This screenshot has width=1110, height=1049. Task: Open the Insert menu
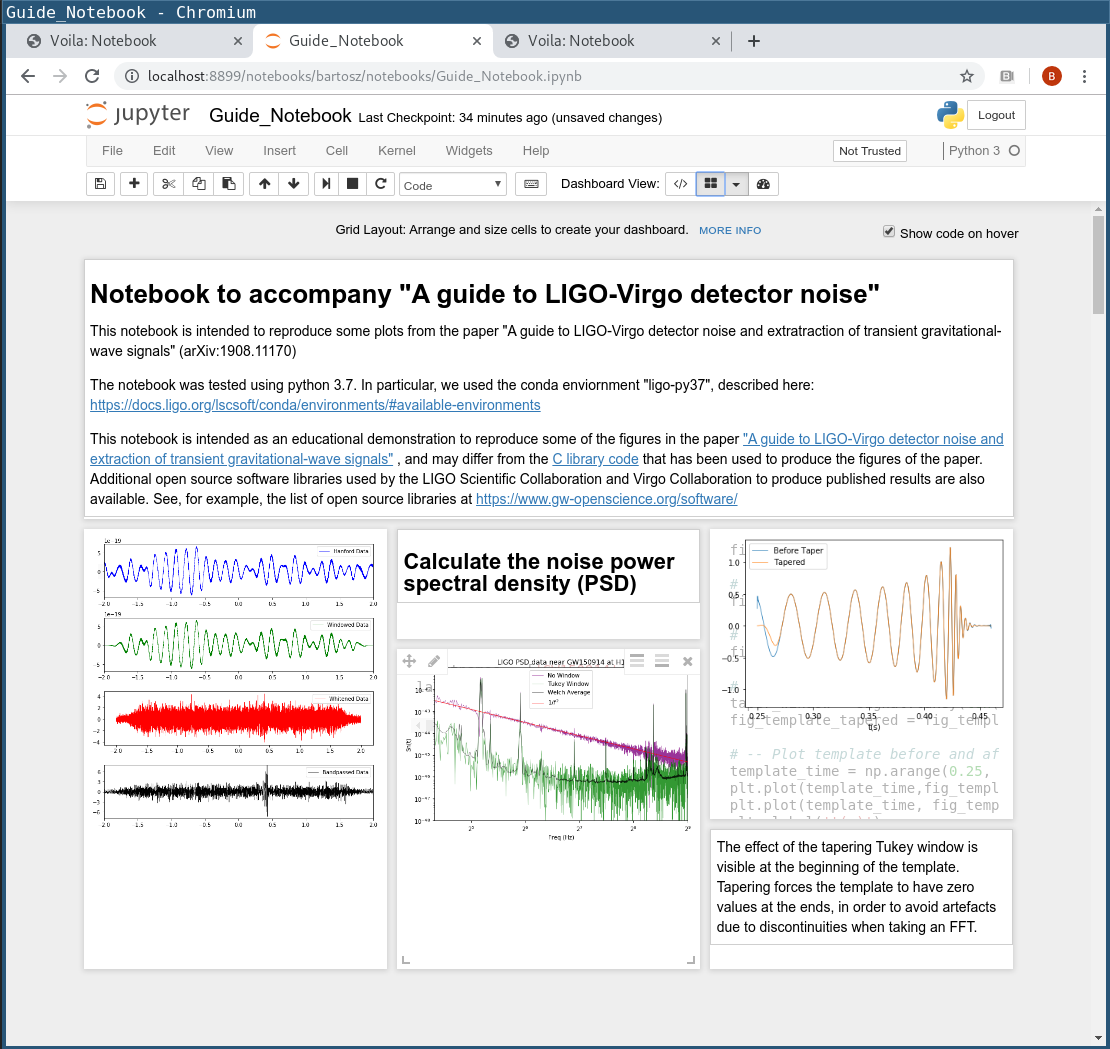pos(280,151)
